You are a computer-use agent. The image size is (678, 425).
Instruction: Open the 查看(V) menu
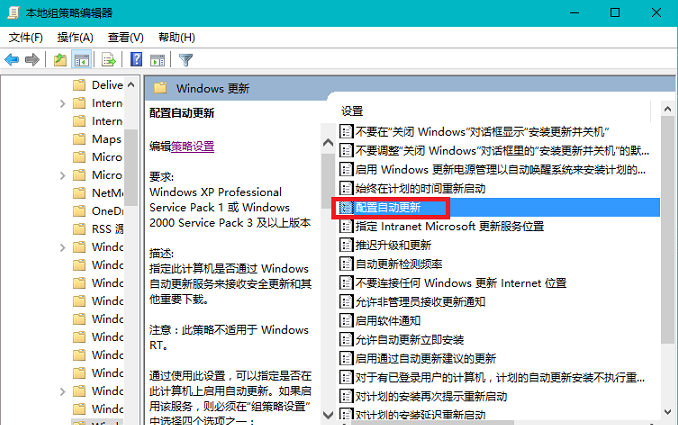point(125,38)
